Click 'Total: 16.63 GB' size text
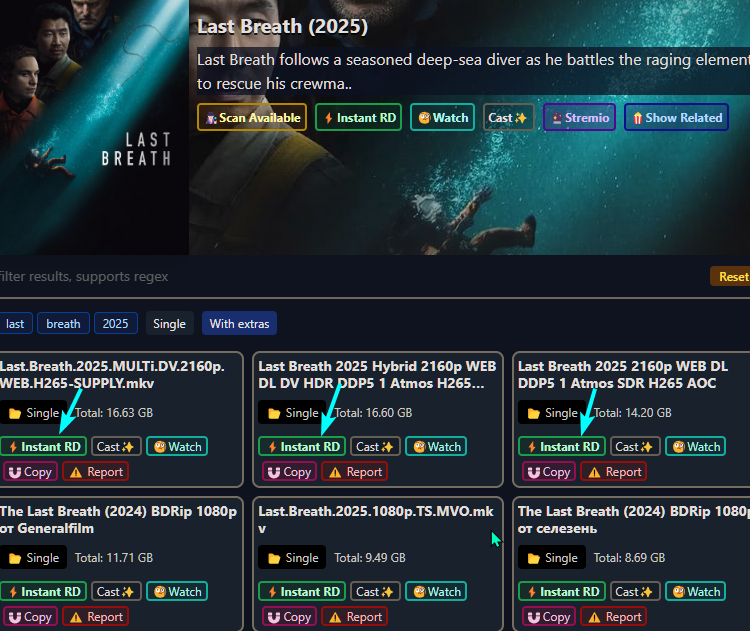 (x=114, y=413)
